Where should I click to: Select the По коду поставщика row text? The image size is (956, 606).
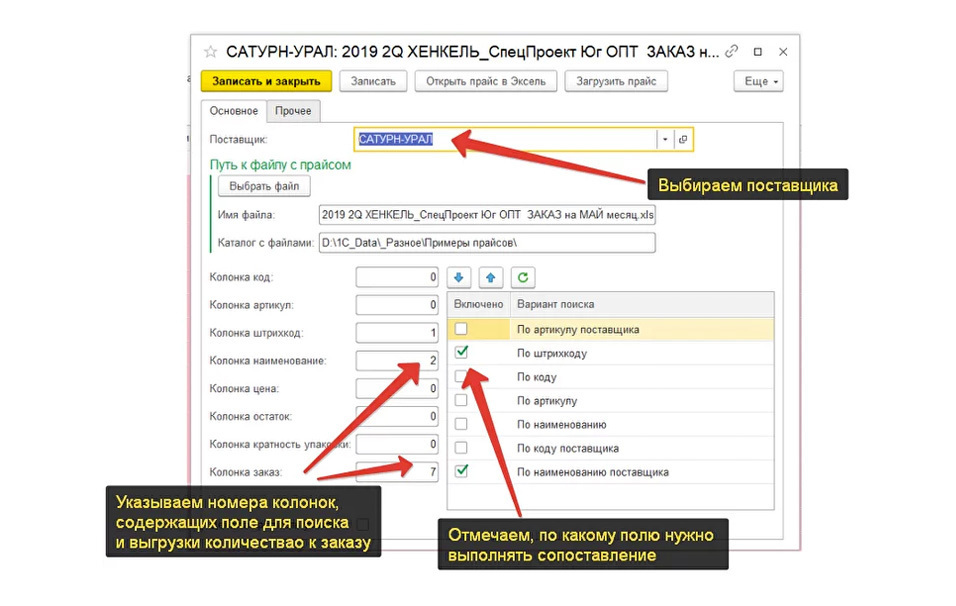click(x=568, y=449)
